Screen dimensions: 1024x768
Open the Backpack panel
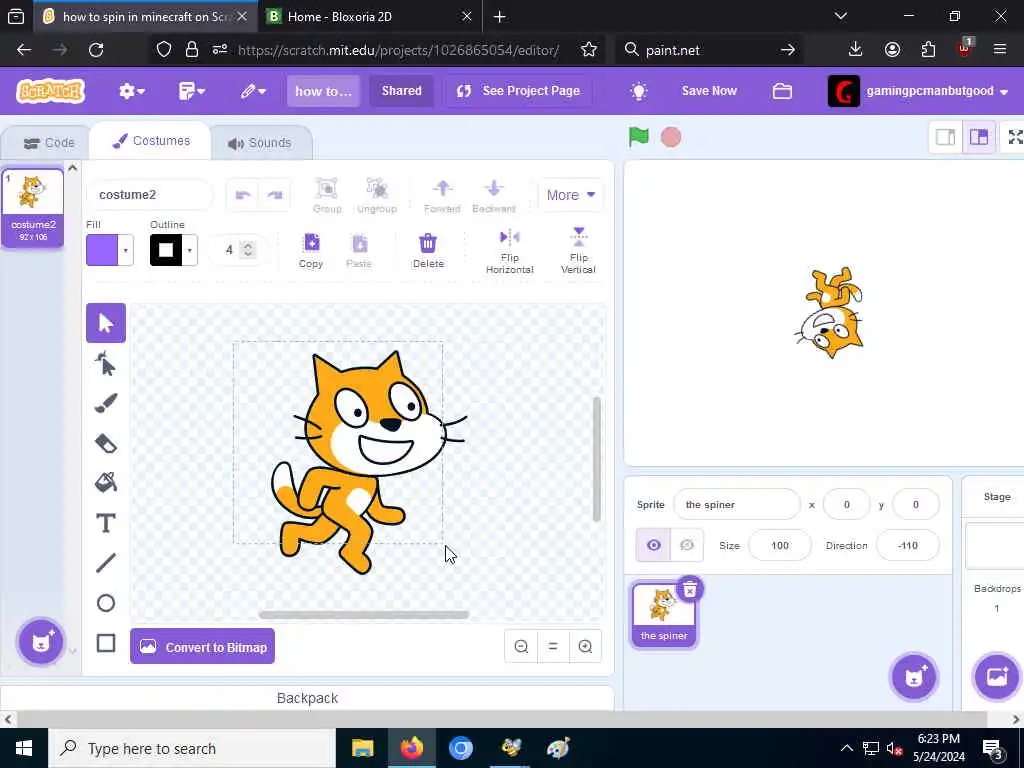point(307,698)
